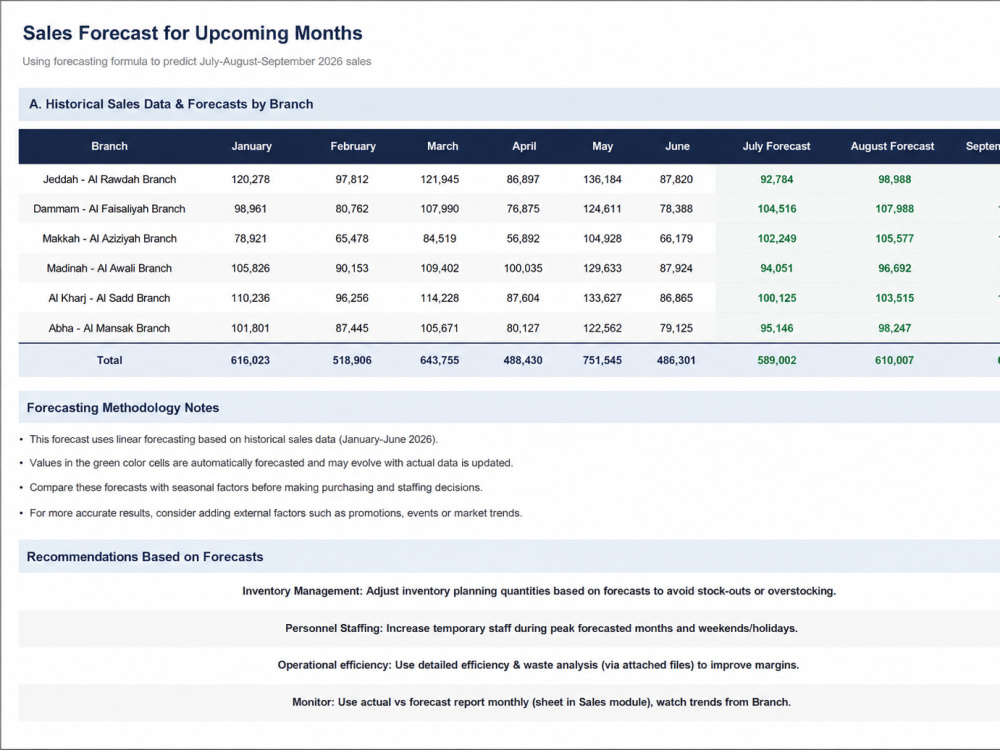
Task: Select the 'Madinah - Al Awali Branch' row label
Action: 109,268
